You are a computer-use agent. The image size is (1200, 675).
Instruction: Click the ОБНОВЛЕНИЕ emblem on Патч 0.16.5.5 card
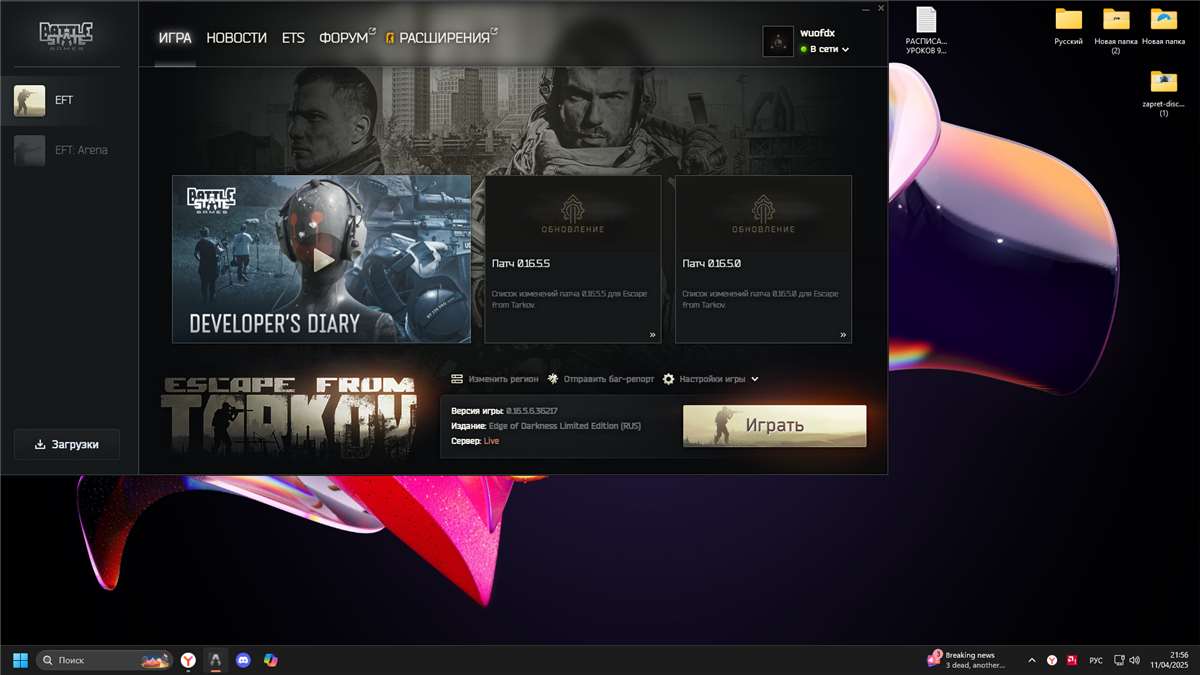(573, 214)
